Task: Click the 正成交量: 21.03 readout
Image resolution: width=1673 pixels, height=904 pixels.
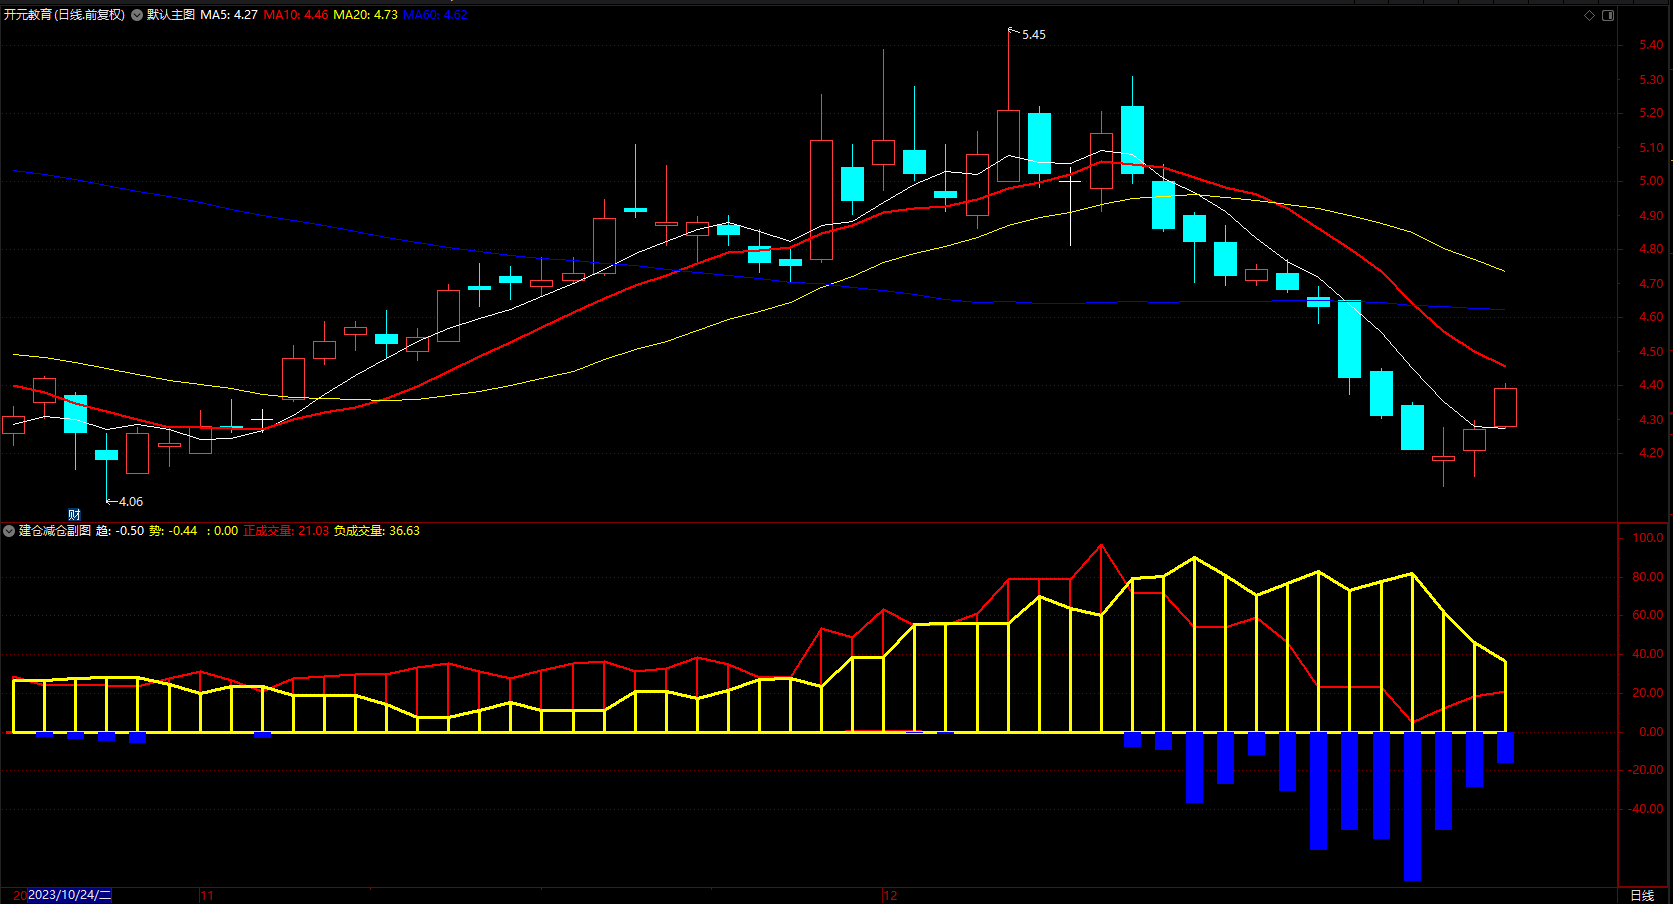Action: click(286, 531)
